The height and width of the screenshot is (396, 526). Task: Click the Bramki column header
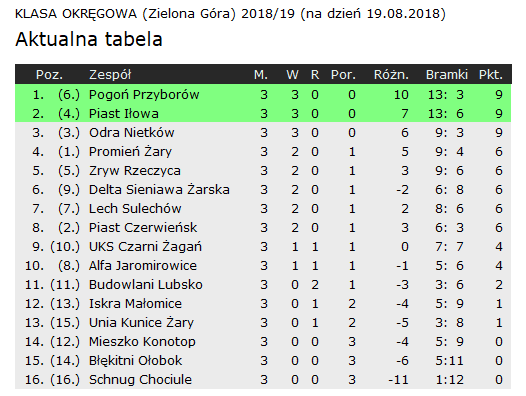point(447,75)
